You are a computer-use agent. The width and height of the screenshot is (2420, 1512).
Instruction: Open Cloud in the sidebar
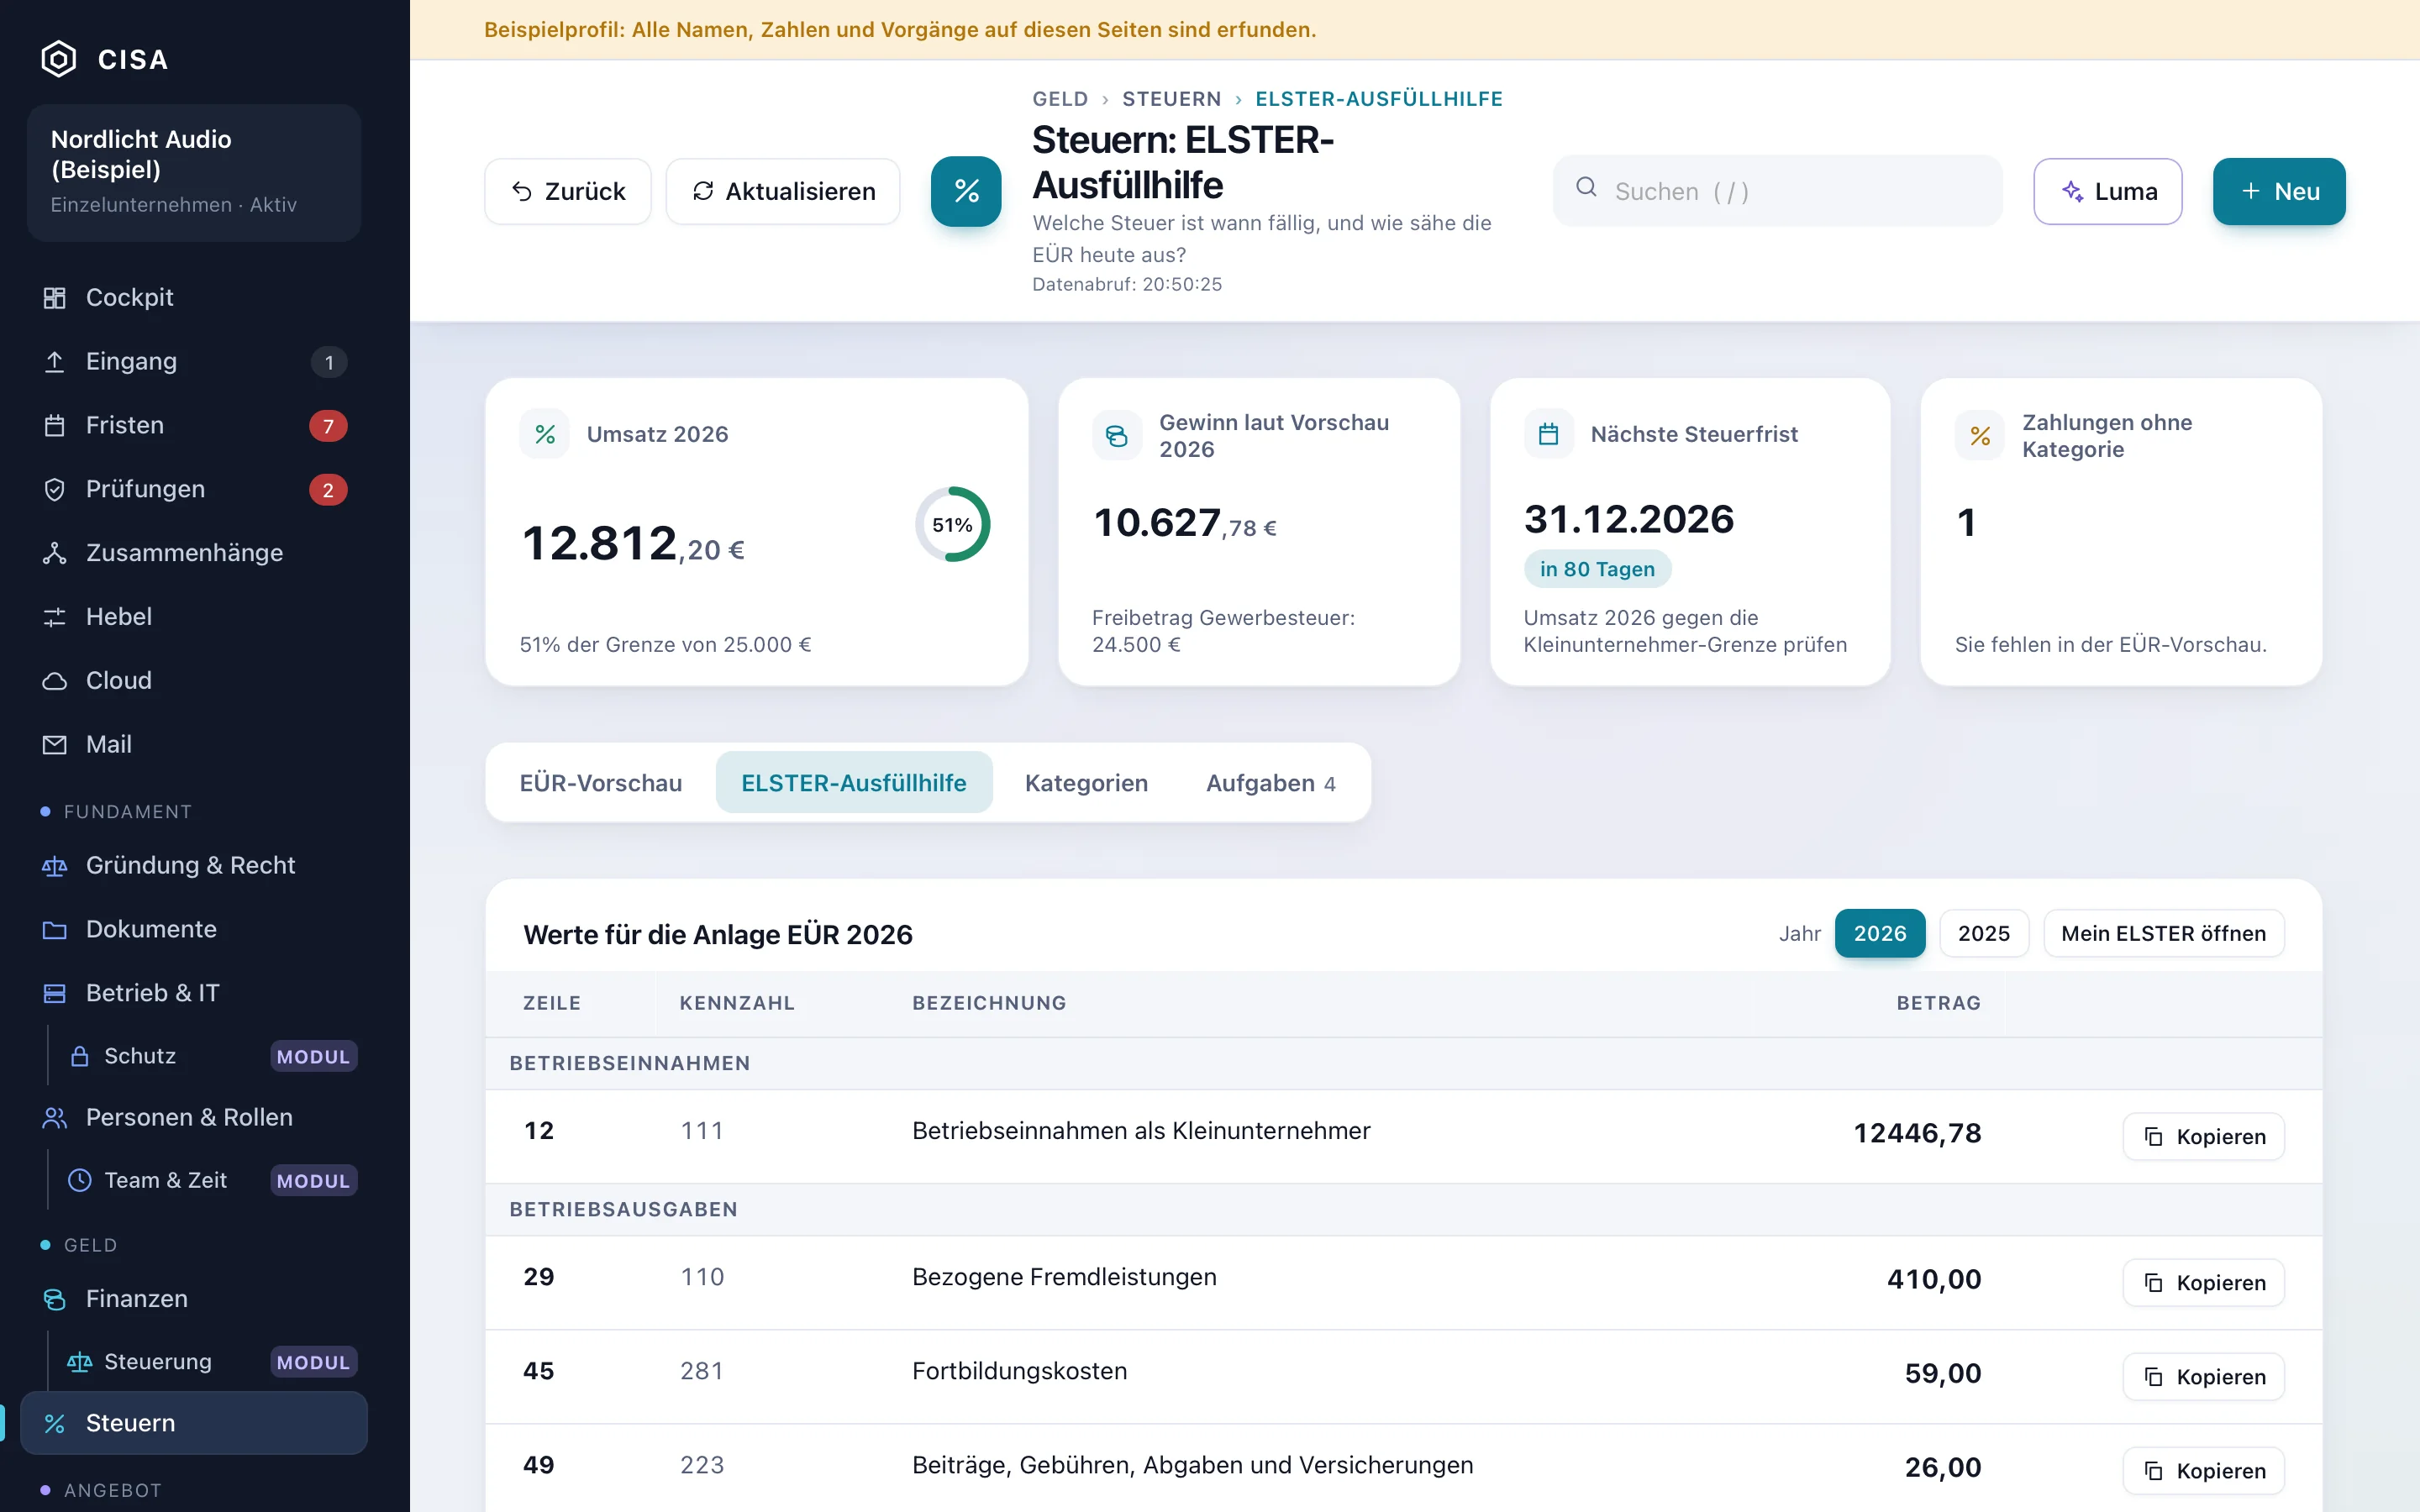coord(194,681)
